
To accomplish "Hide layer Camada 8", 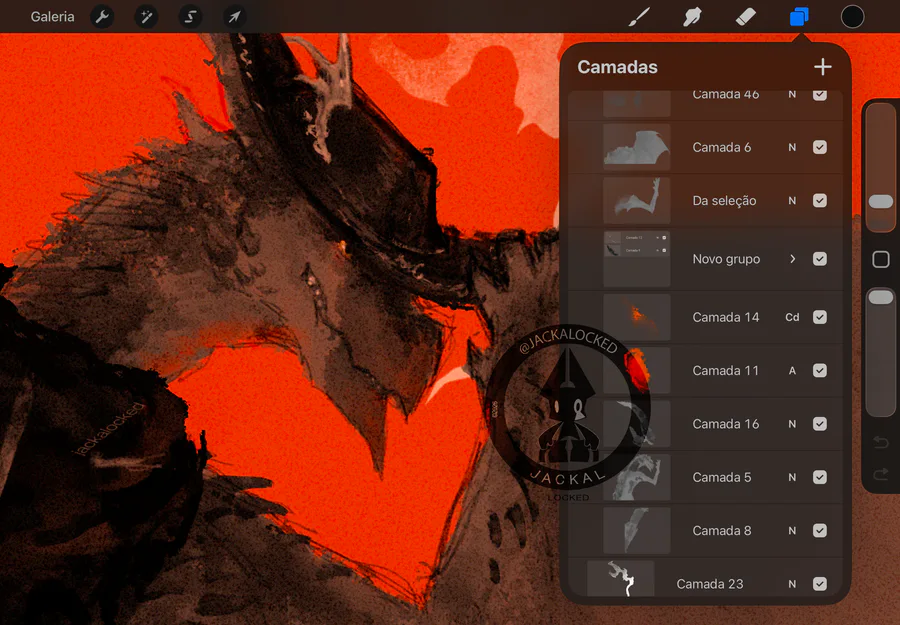I will 820,531.
